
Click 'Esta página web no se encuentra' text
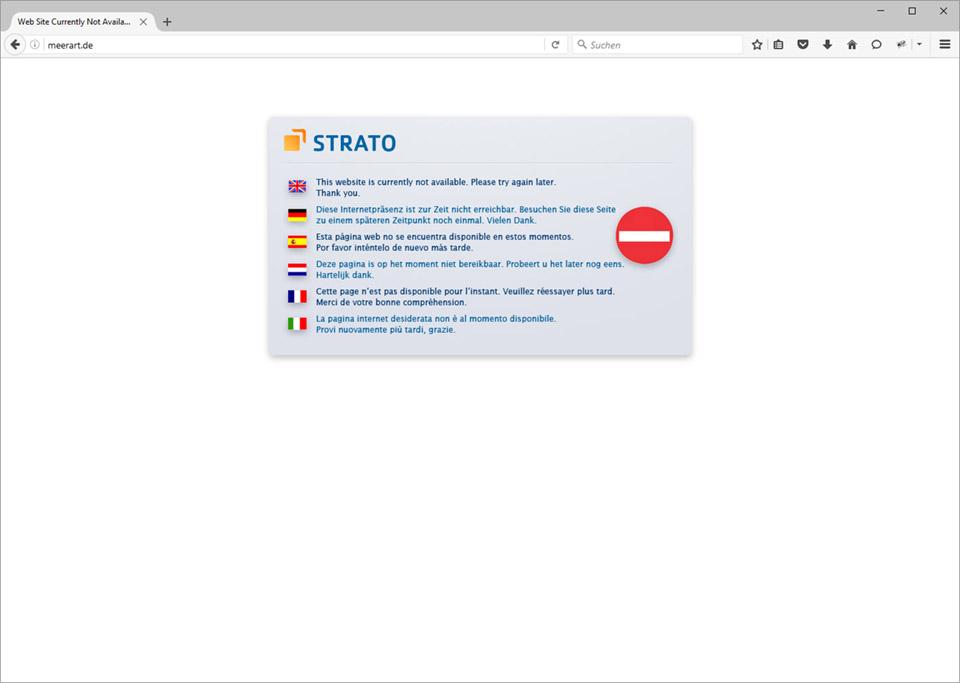coord(381,237)
